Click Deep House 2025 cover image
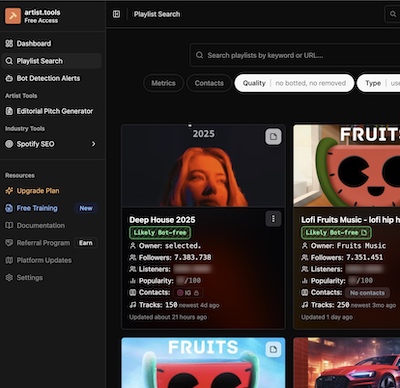The image size is (400, 388). [x=203, y=166]
